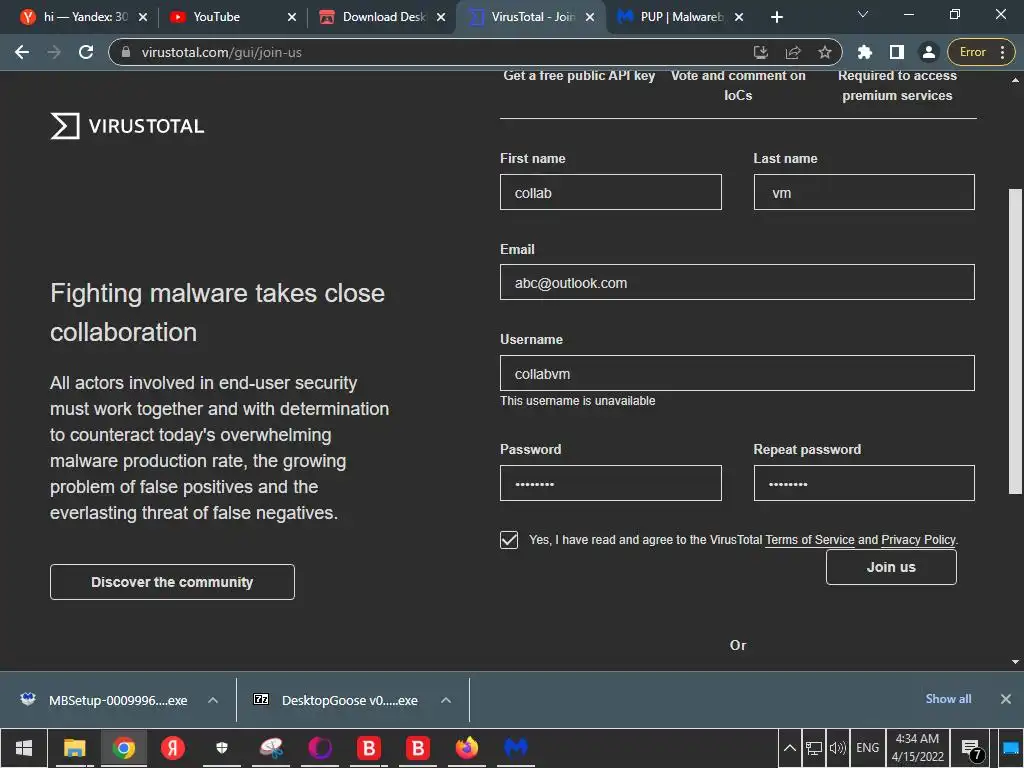Viewport: 1024px width, 768px height.
Task: Click the Join us button
Action: click(x=891, y=567)
